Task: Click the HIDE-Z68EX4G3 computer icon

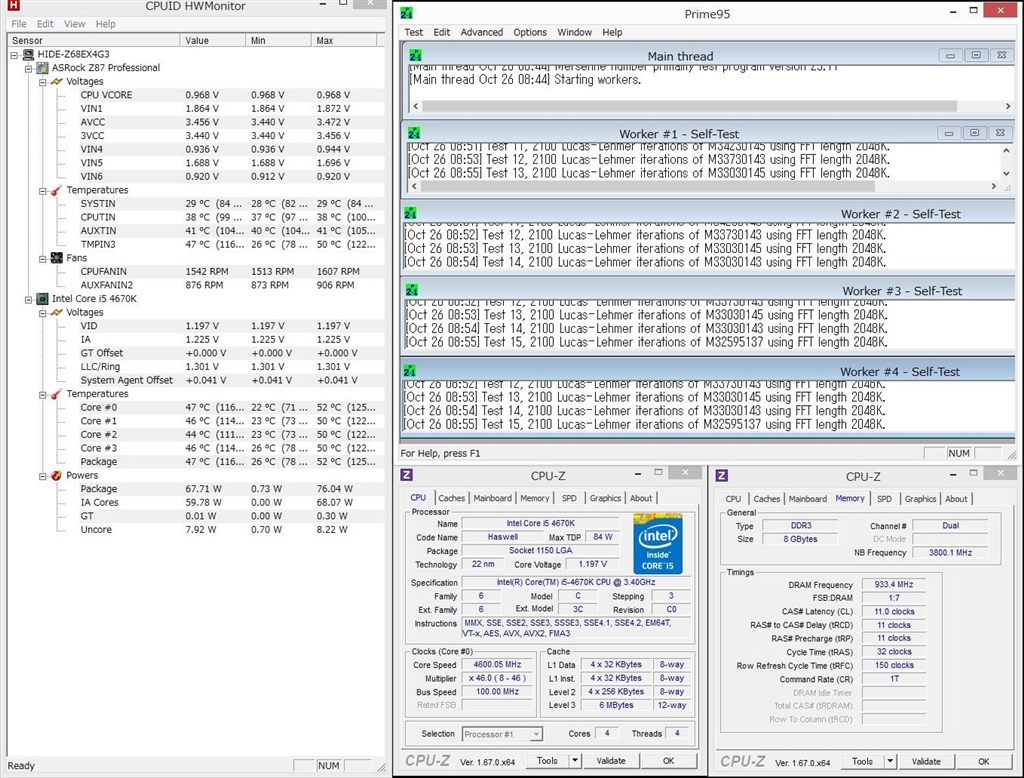Action: point(29,54)
